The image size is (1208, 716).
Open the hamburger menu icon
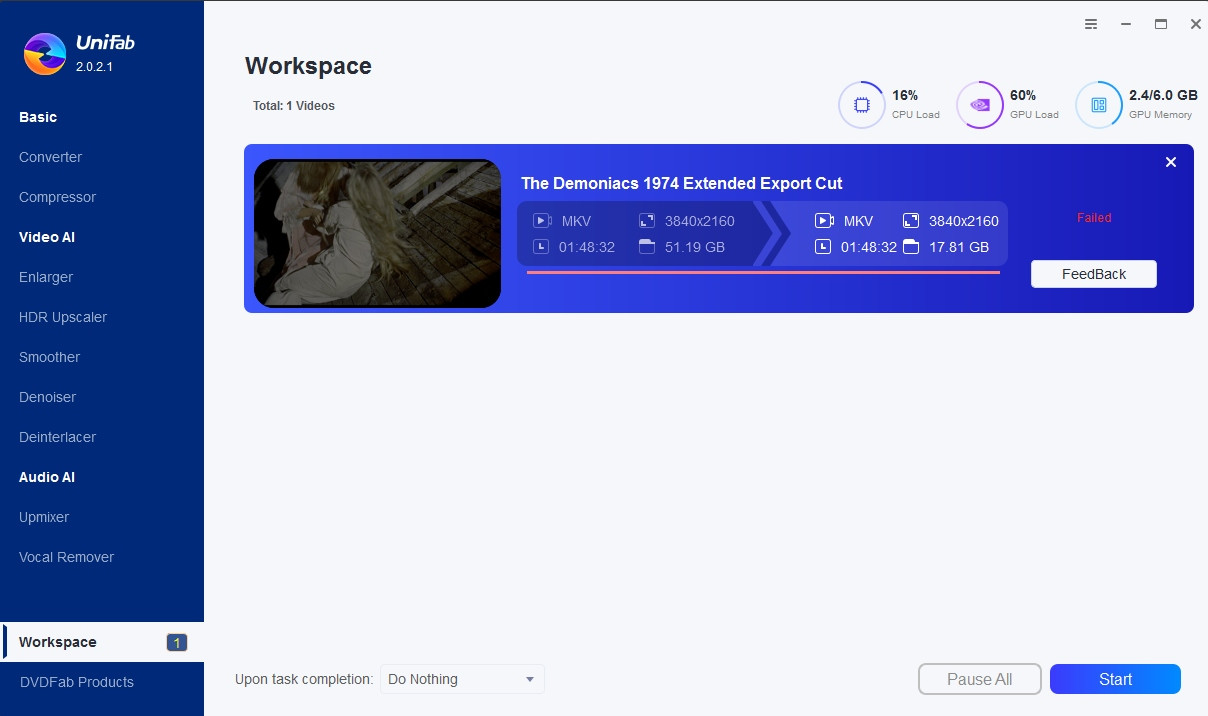point(1091,24)
